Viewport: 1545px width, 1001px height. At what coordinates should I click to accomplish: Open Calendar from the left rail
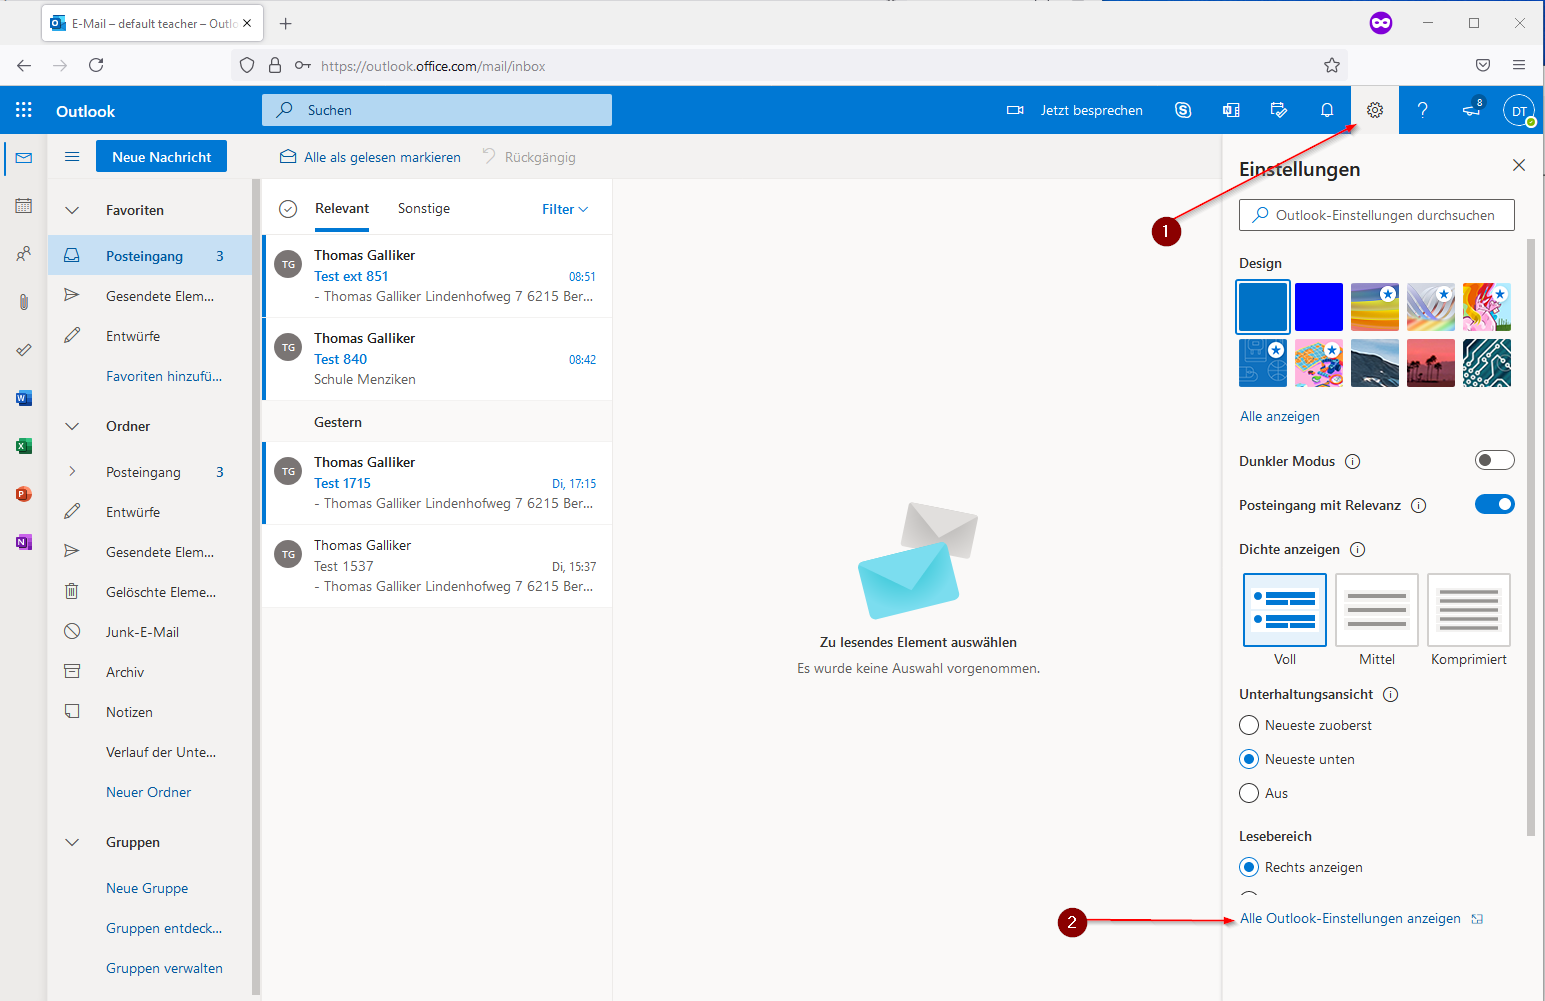click(x=24, y=206)
